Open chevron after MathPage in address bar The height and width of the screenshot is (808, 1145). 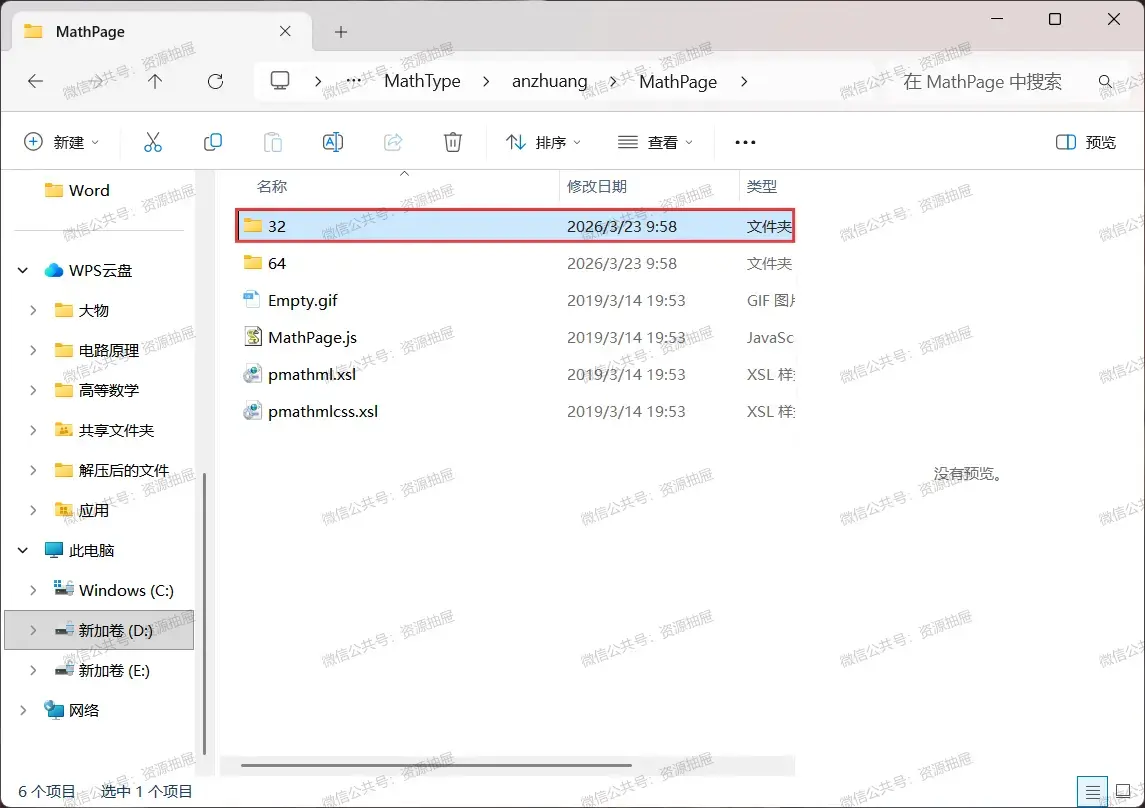(744, 81)
